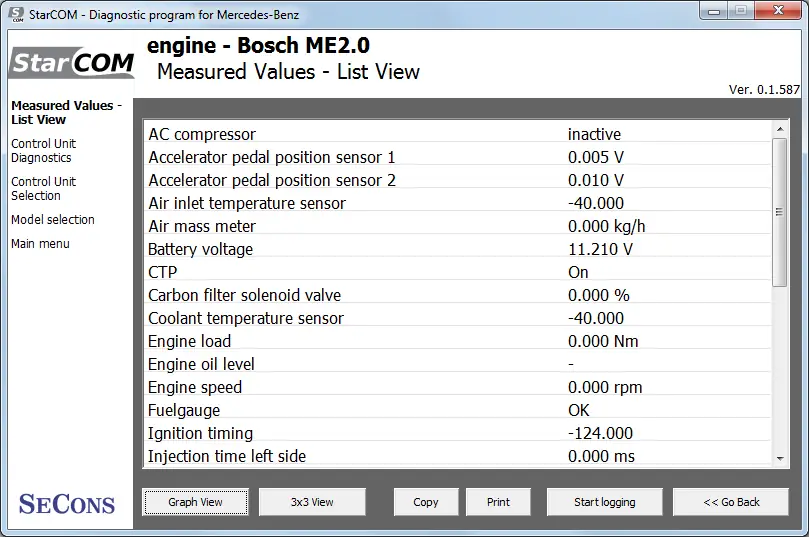Screen dimensions: 809x537
Task: Click the StarCOM title bar app icon
Action: click(x=17, y=14)
